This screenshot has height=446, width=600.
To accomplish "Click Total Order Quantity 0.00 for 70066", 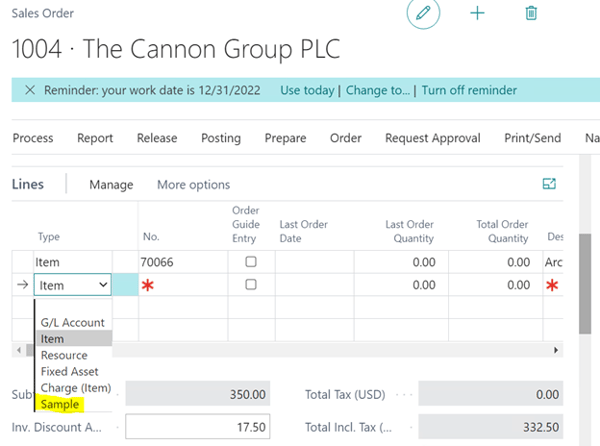I will pos(496,262).
